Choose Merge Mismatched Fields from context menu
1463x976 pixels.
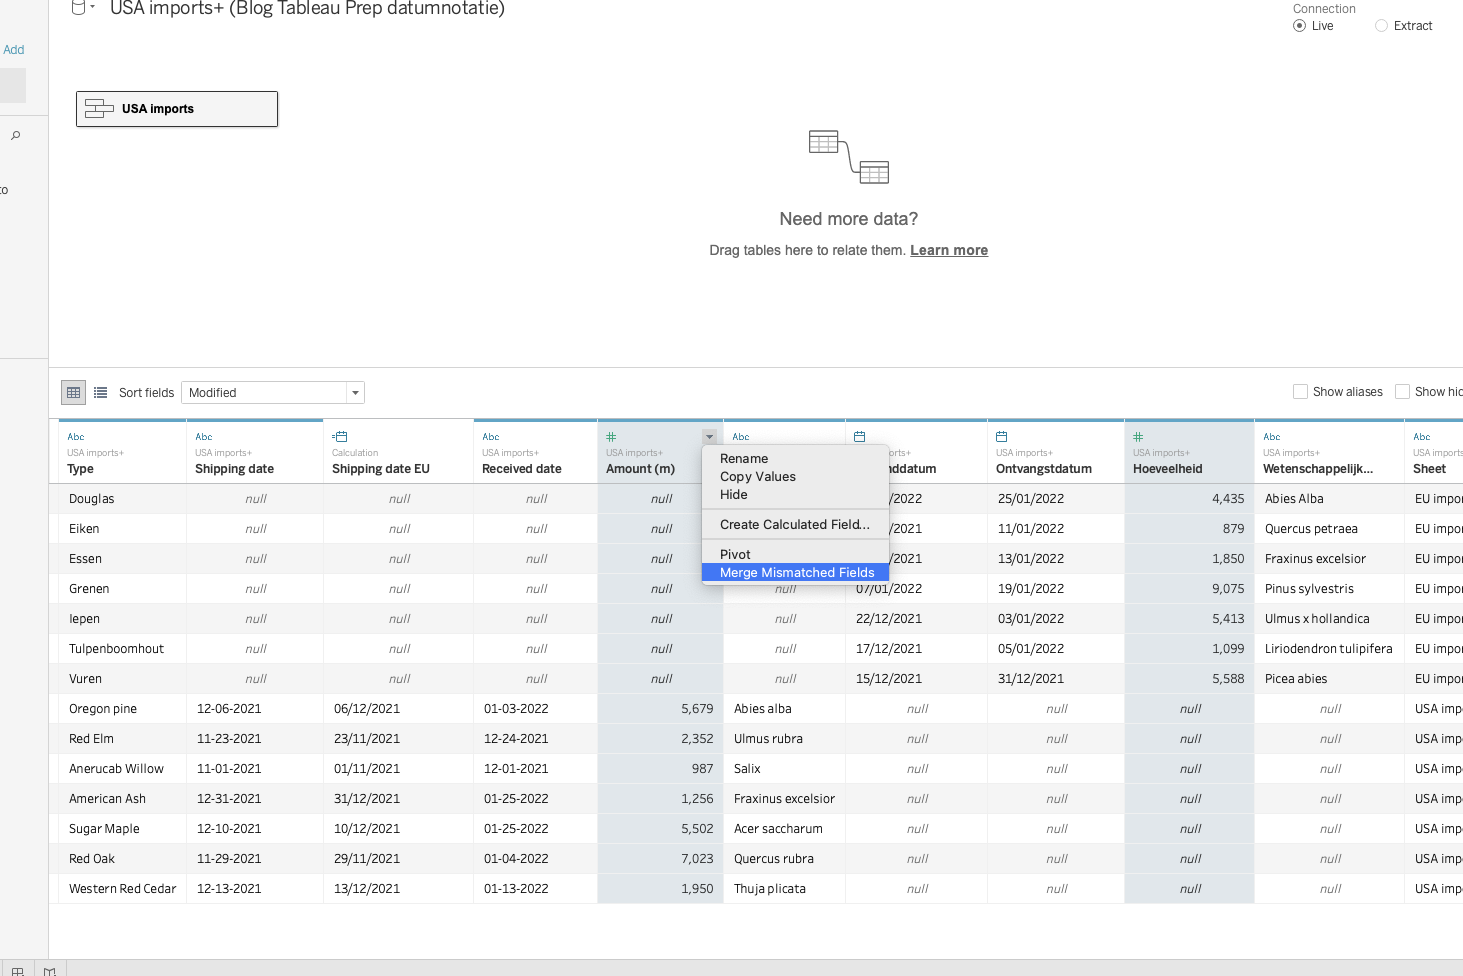coord(797,573)
